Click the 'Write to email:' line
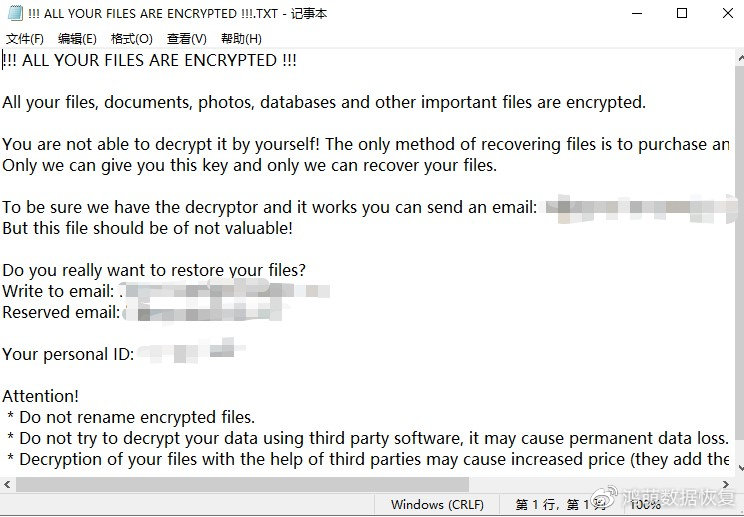 pyautogui.click(x=58, y=291)
